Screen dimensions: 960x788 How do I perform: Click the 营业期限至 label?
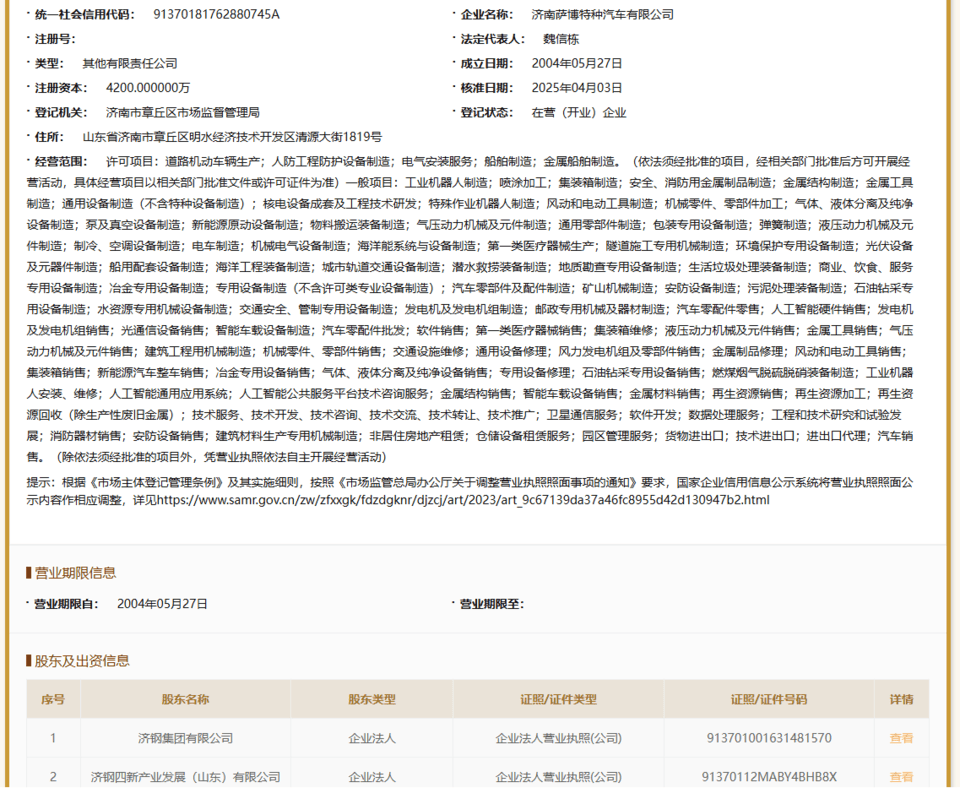pos(492,604)
